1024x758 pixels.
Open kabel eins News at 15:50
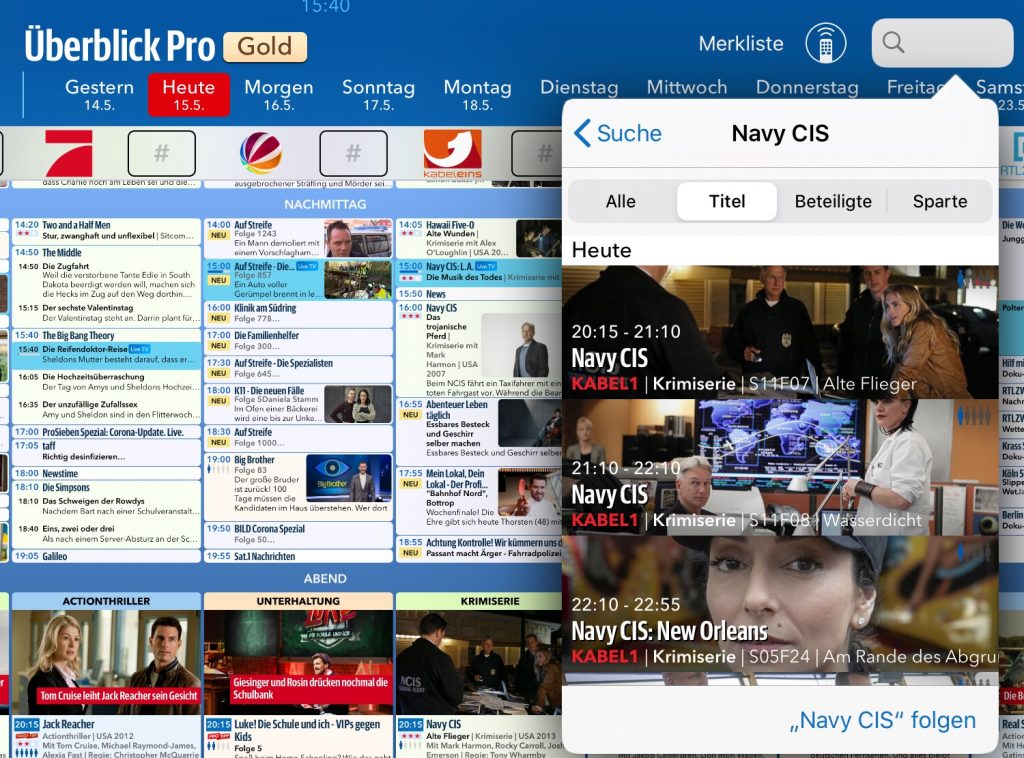point(479,294)
